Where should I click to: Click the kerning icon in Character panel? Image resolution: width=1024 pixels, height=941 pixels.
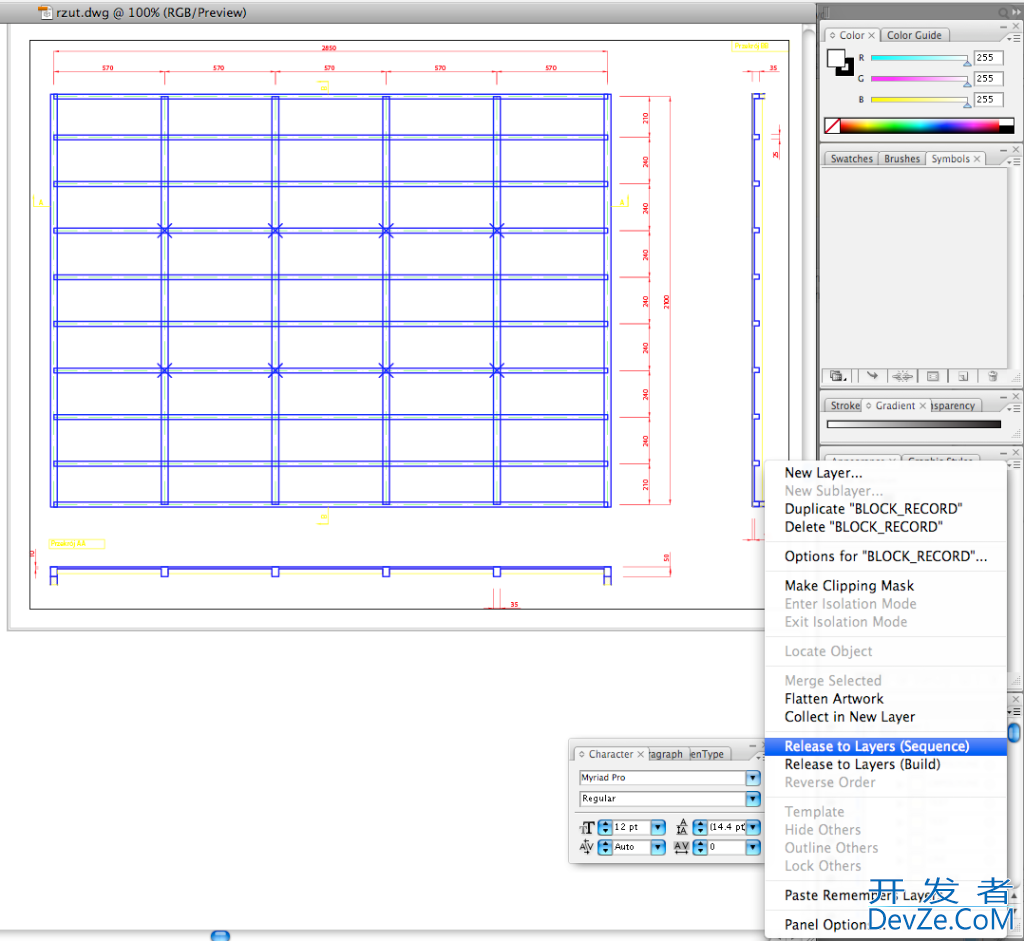pyautogui.click(x=586, y=848)
